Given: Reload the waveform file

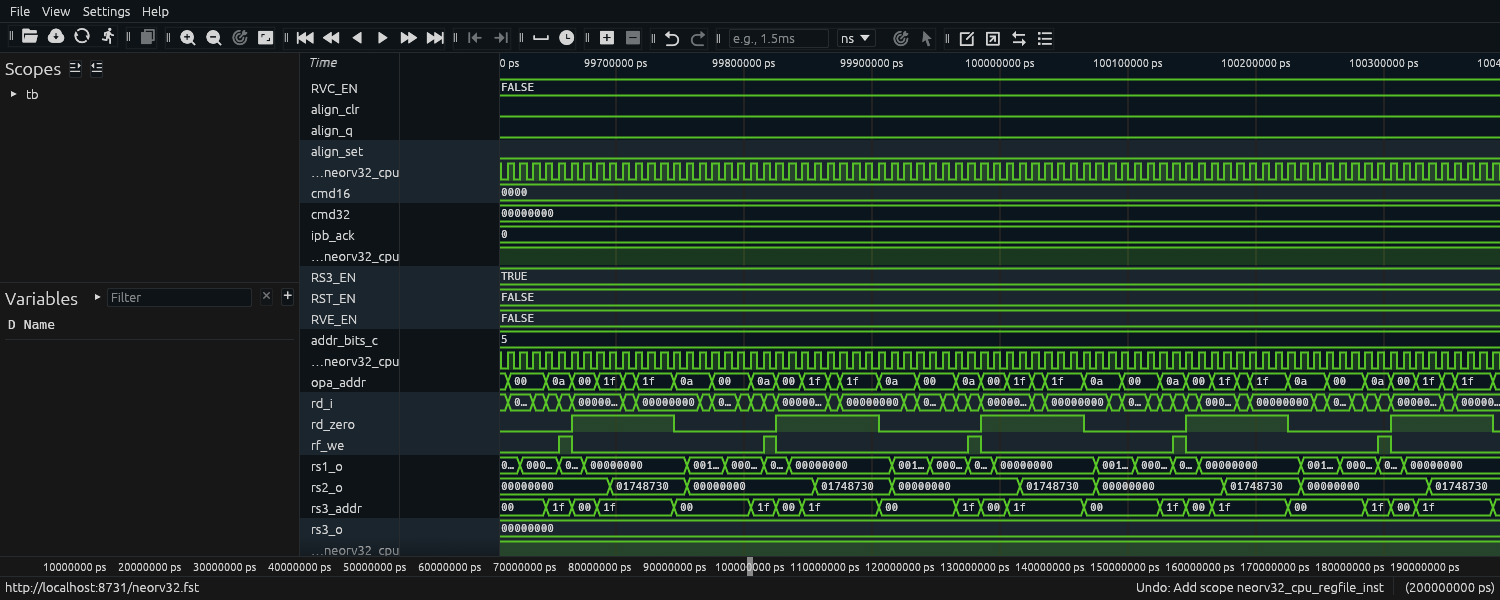Looking at the screenshot, I should pos(82,37).
